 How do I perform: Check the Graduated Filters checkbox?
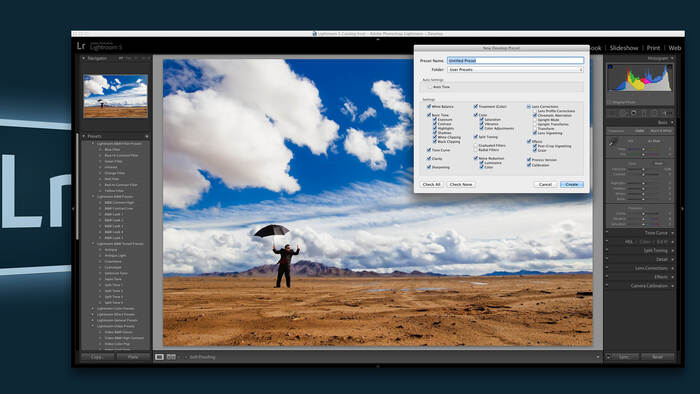click(x=475, y=145)
